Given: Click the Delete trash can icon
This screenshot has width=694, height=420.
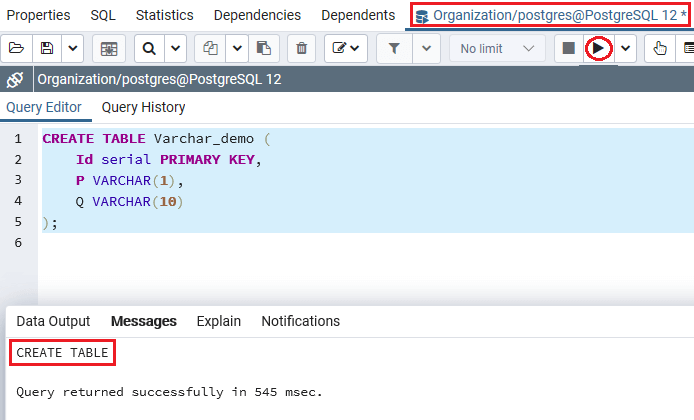Looking at the screenshot, I should click(301, 48).
